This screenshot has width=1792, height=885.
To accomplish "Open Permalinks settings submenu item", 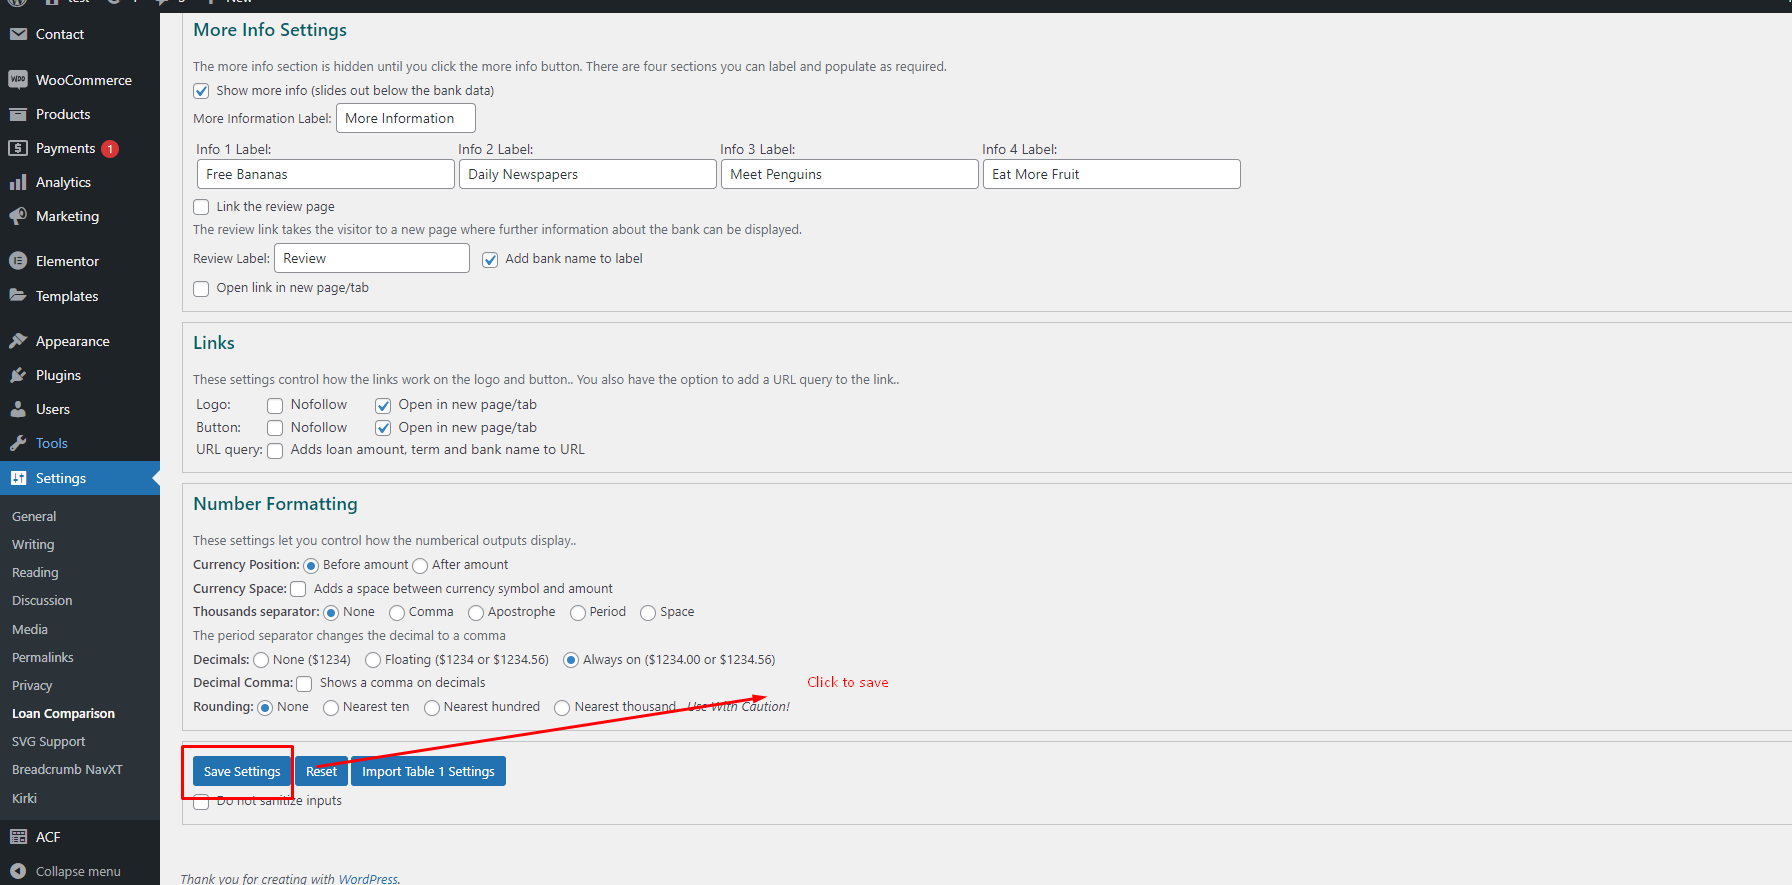I will coord(43,658).
